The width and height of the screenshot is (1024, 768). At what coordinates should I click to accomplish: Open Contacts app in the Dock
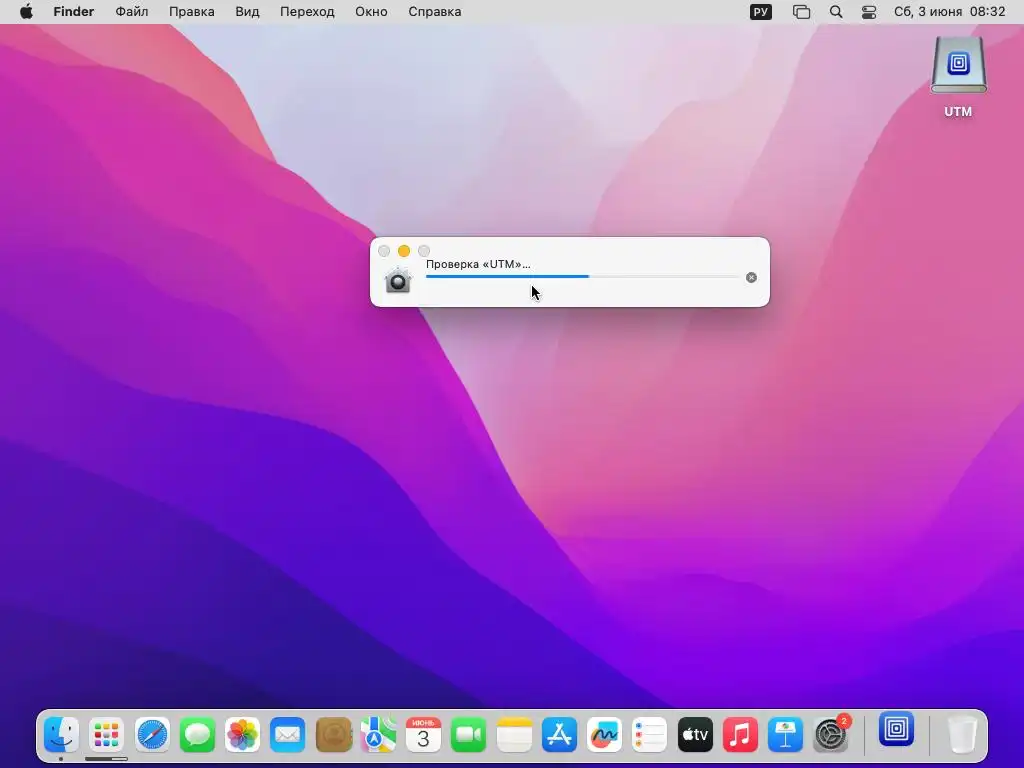[333, 735]
